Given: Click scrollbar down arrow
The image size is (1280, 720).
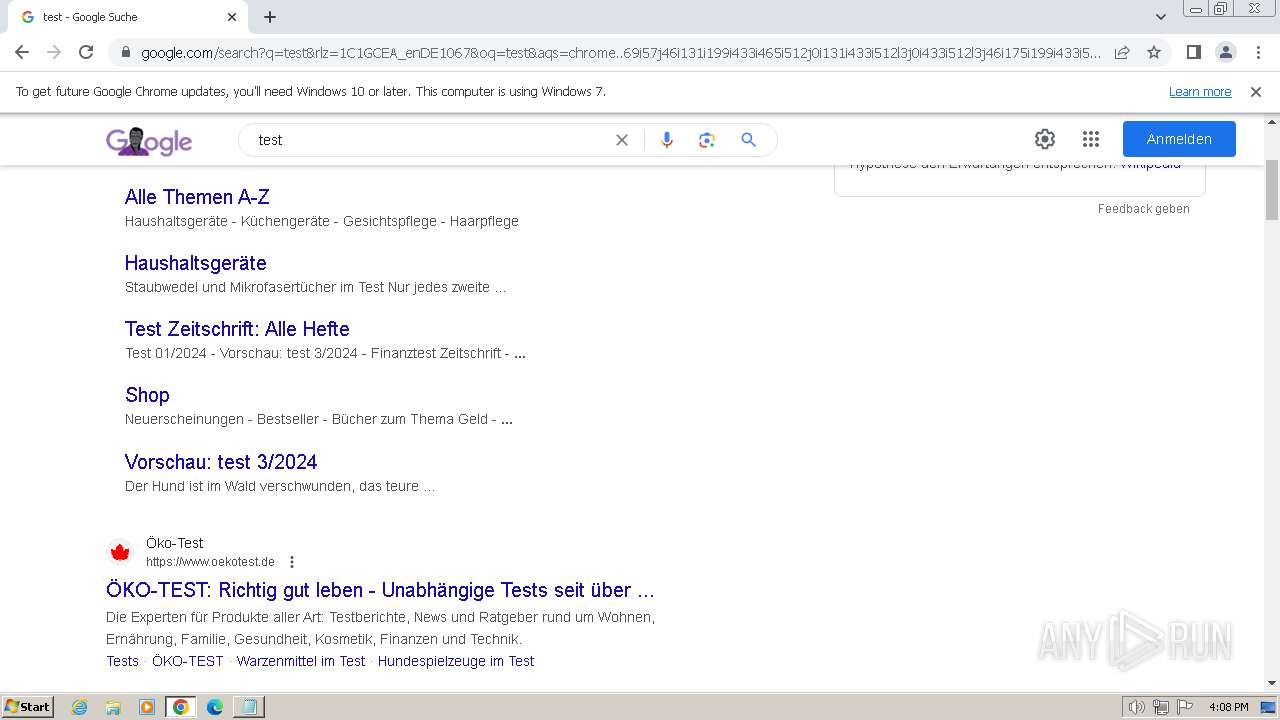Looking at the screenshot, I should pyautogui.click(x=1272, y=684).
